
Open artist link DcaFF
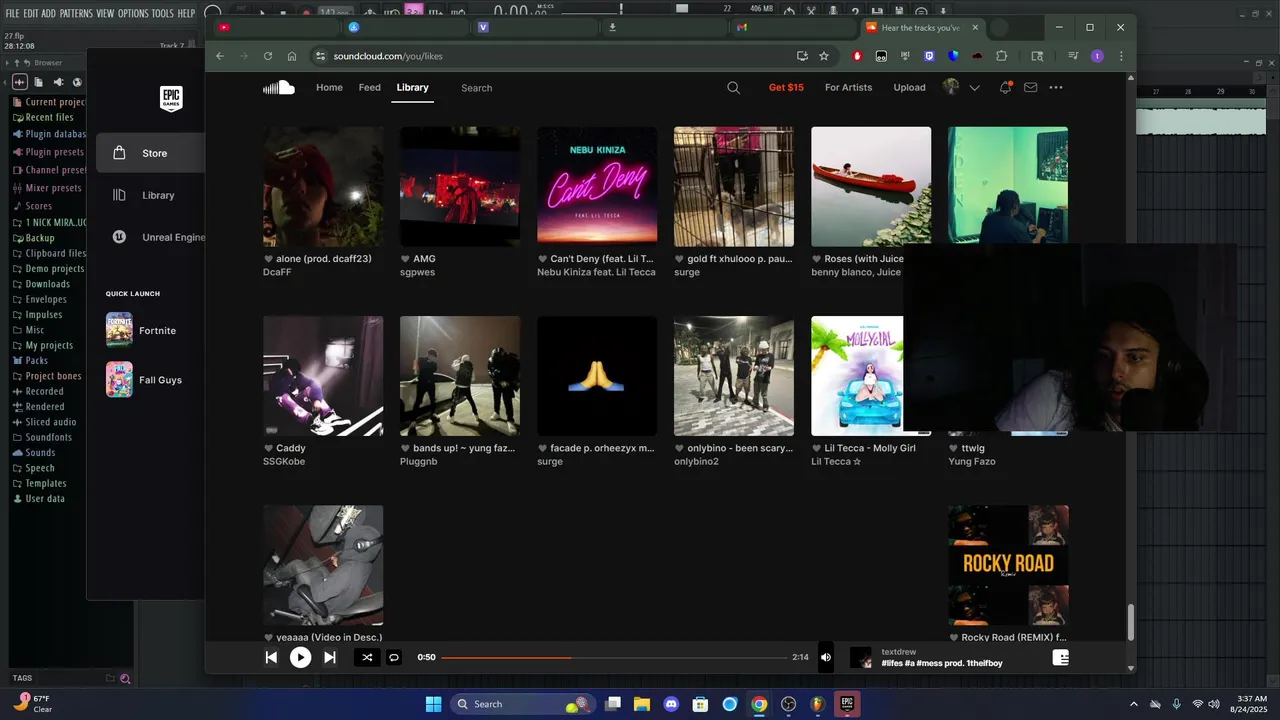coord(277,272)
